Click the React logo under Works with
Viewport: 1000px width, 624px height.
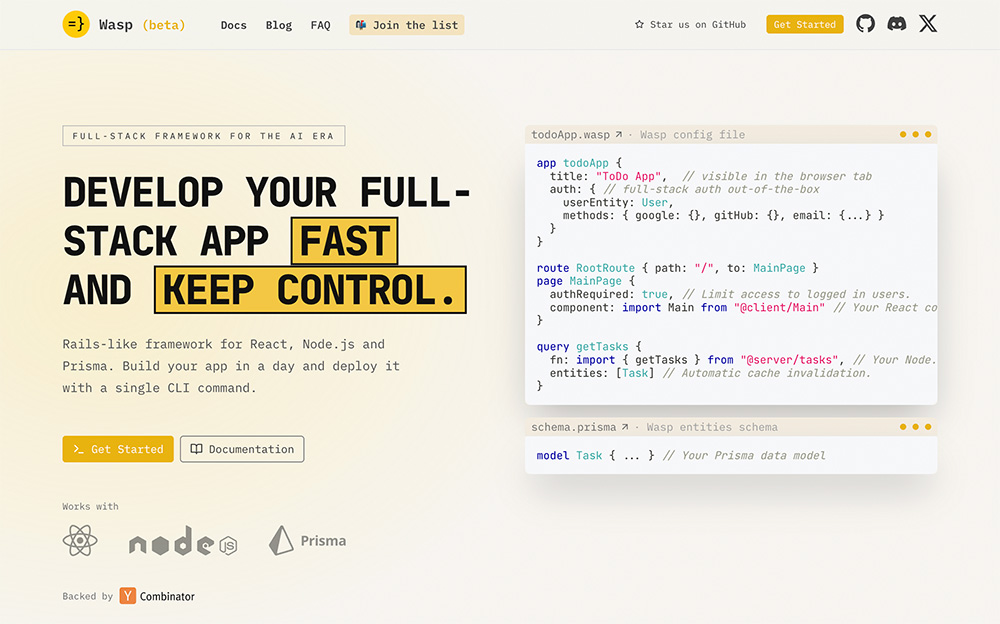pos(80,541)
